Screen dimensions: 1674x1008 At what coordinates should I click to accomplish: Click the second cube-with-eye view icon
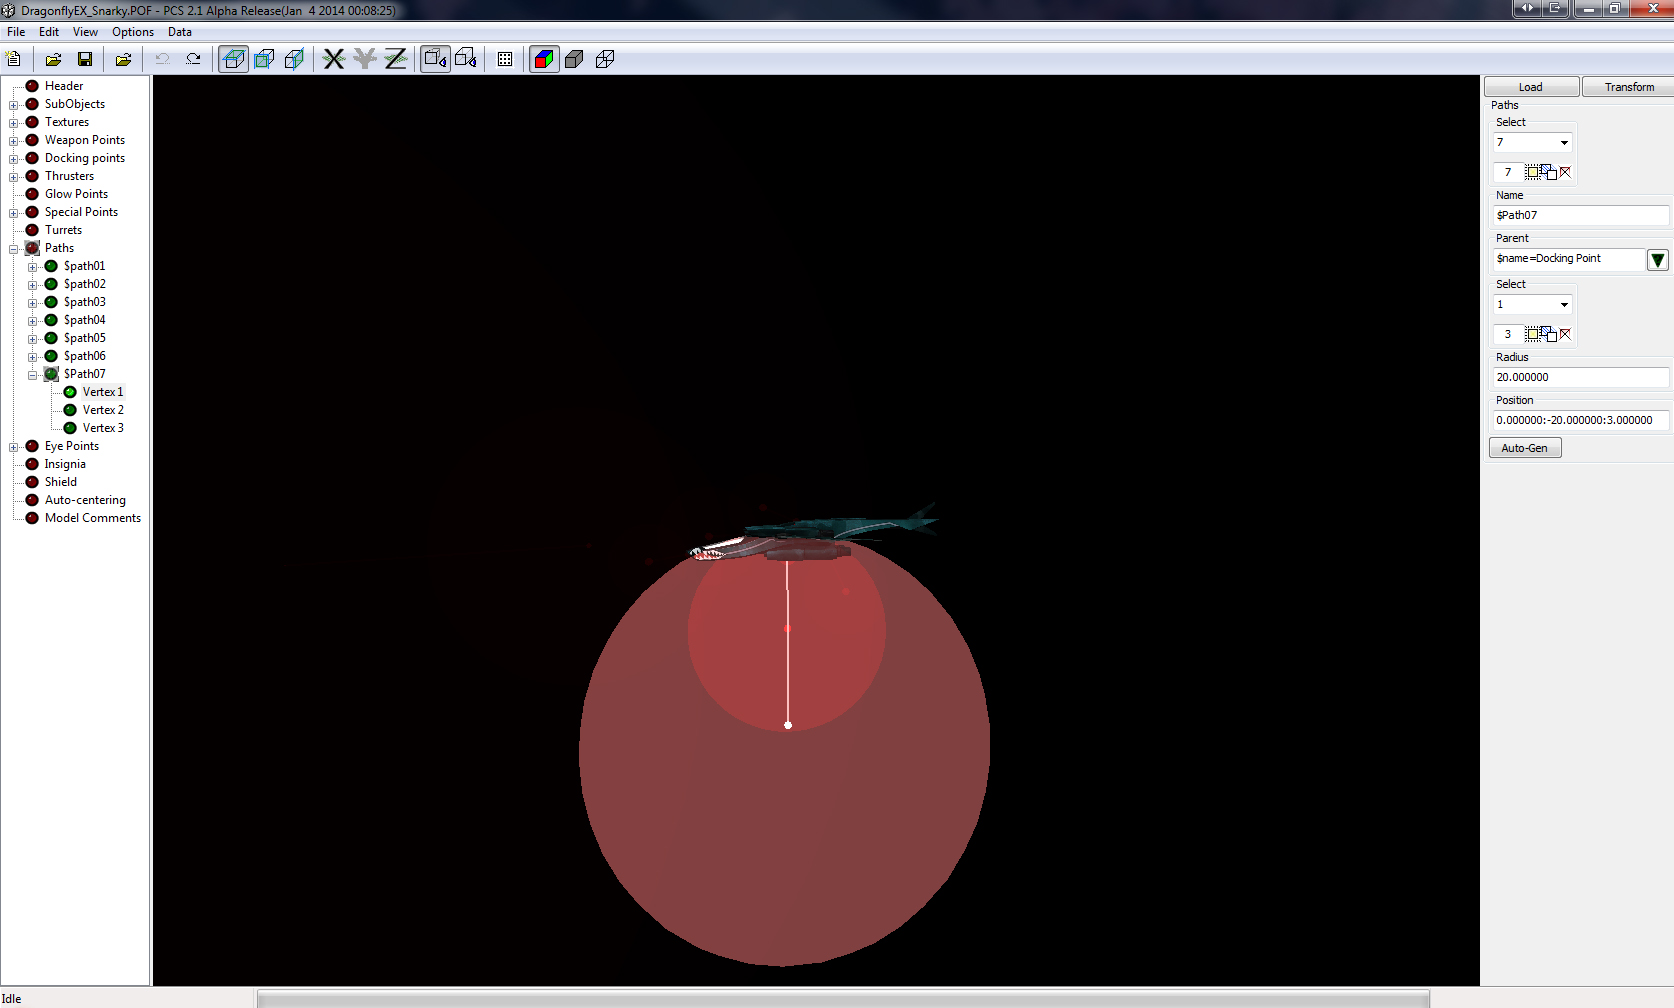pos(466,59)
